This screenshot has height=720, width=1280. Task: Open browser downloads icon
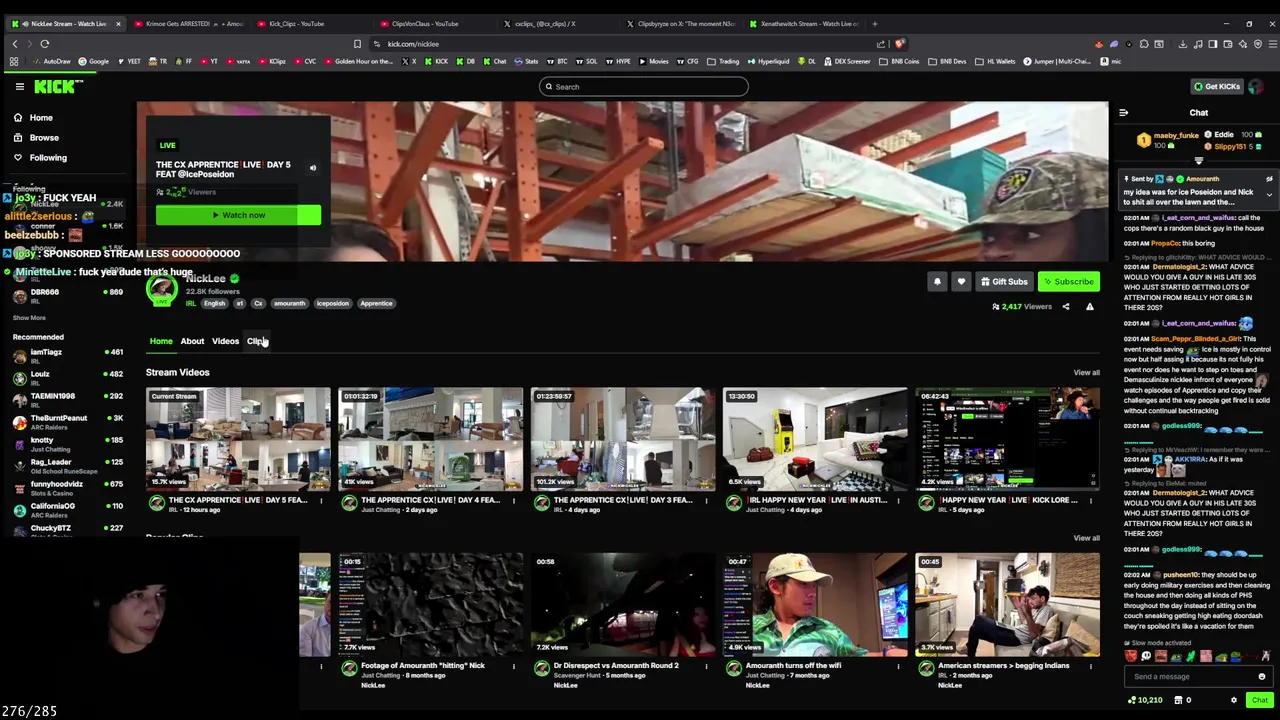click(x=1182, y=44)
